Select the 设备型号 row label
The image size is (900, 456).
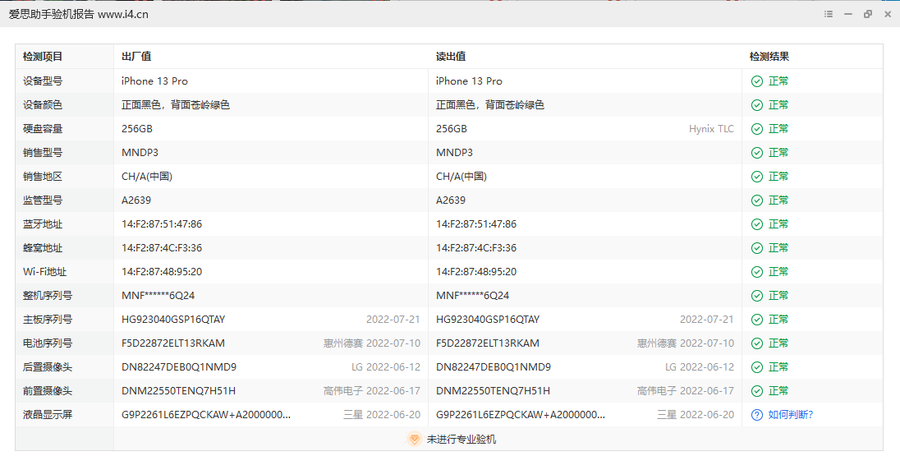(42, 81)
